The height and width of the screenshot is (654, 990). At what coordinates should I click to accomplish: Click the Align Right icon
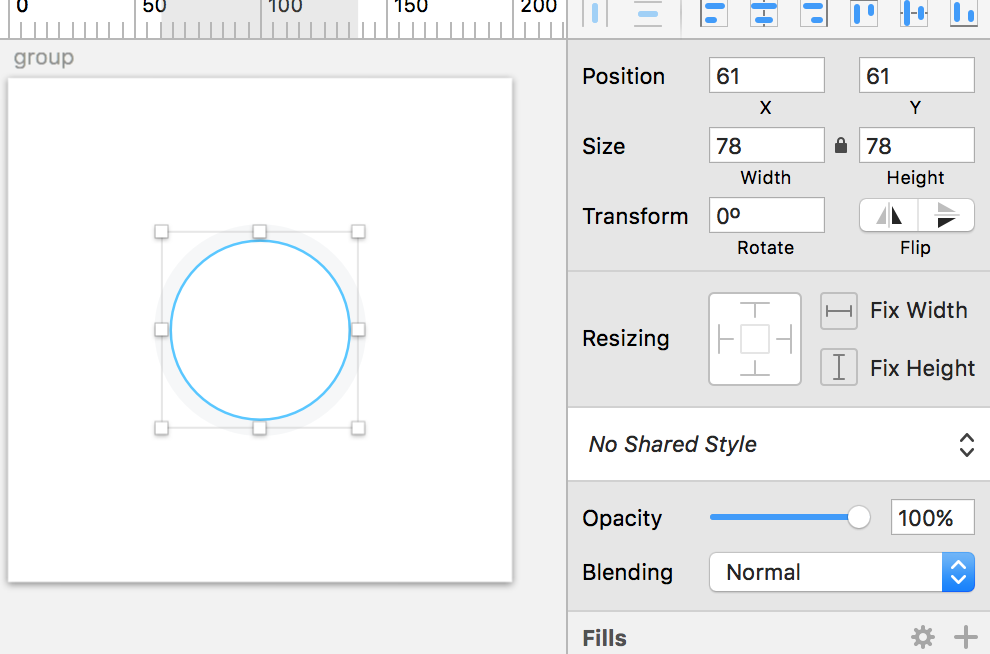point(814,14)
